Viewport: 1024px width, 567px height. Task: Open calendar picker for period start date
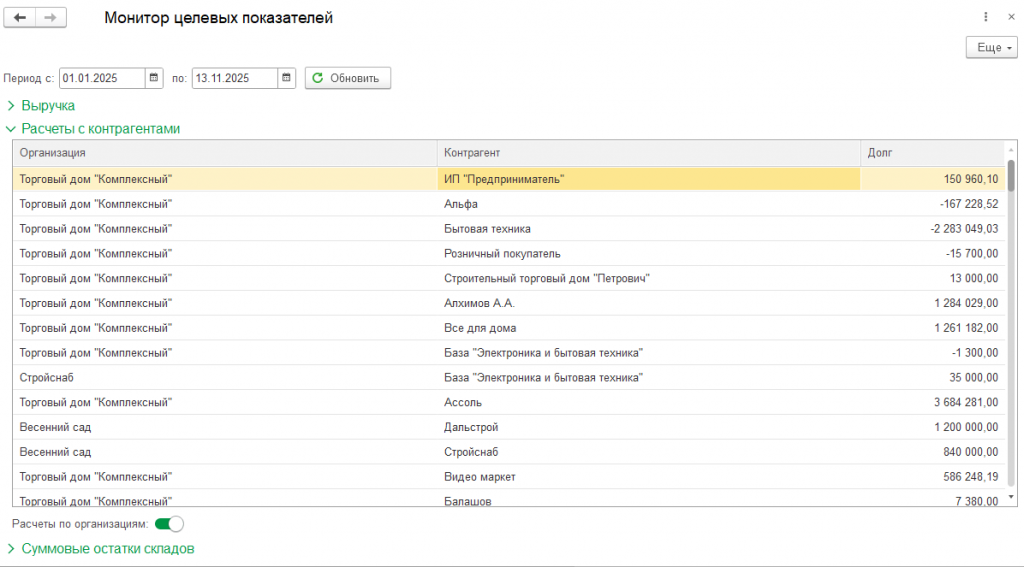(154, 78)
